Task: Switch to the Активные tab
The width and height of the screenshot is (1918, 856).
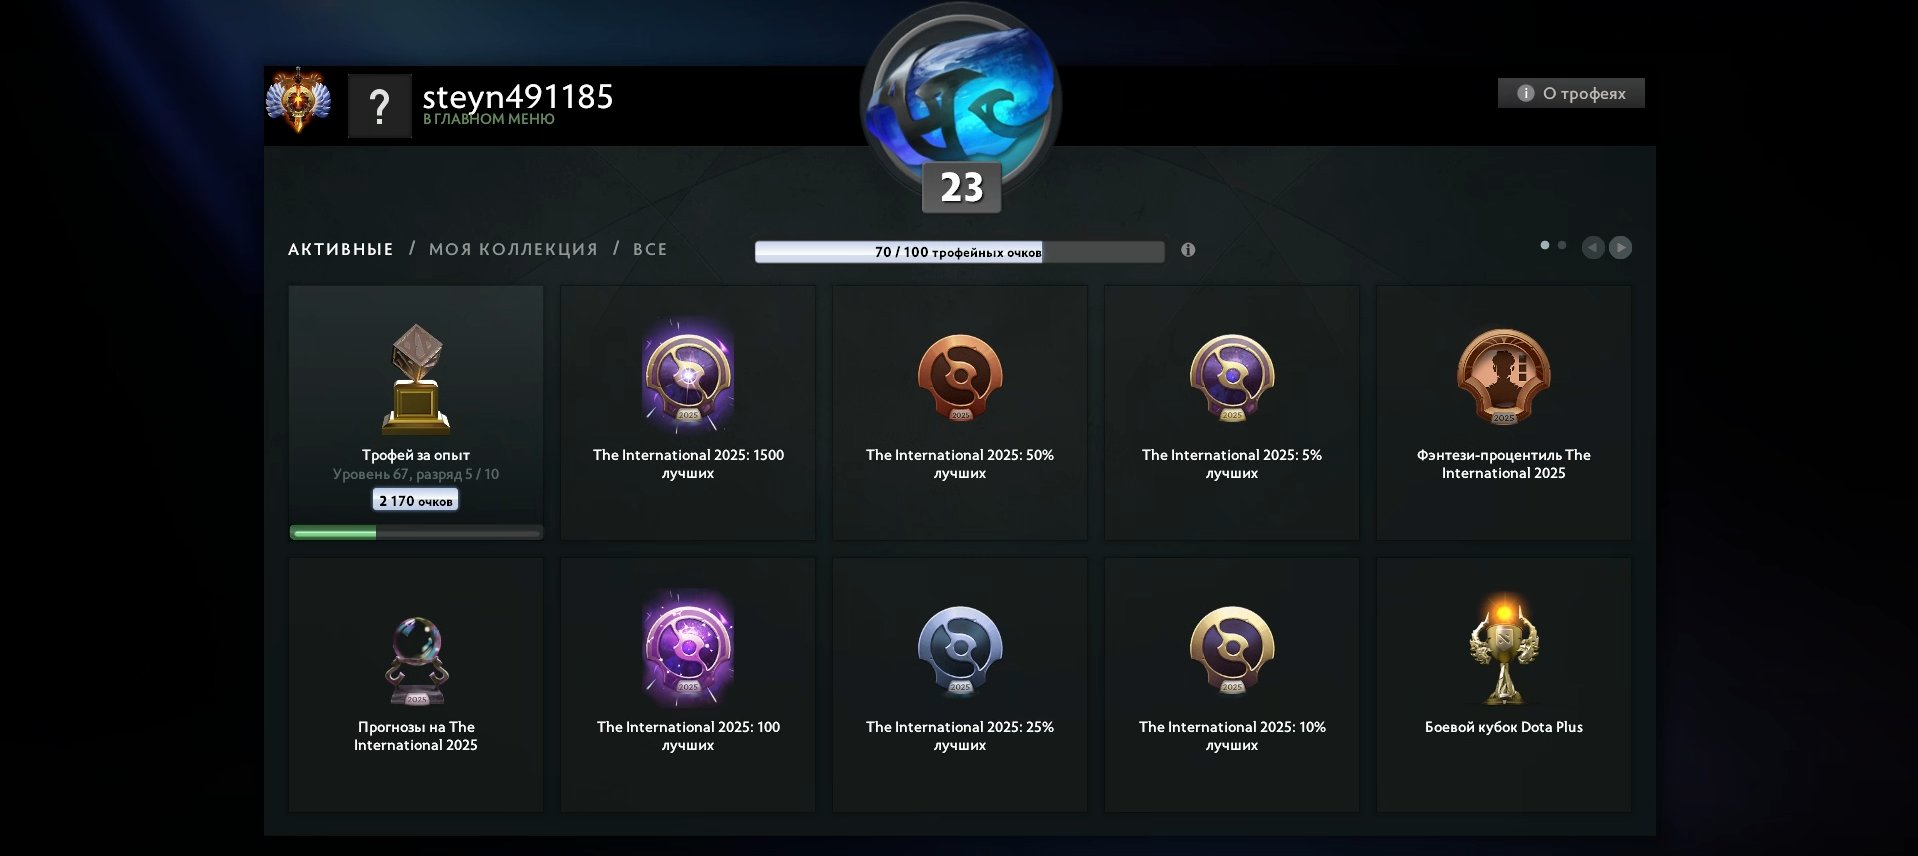Action: tap(341, 249)
